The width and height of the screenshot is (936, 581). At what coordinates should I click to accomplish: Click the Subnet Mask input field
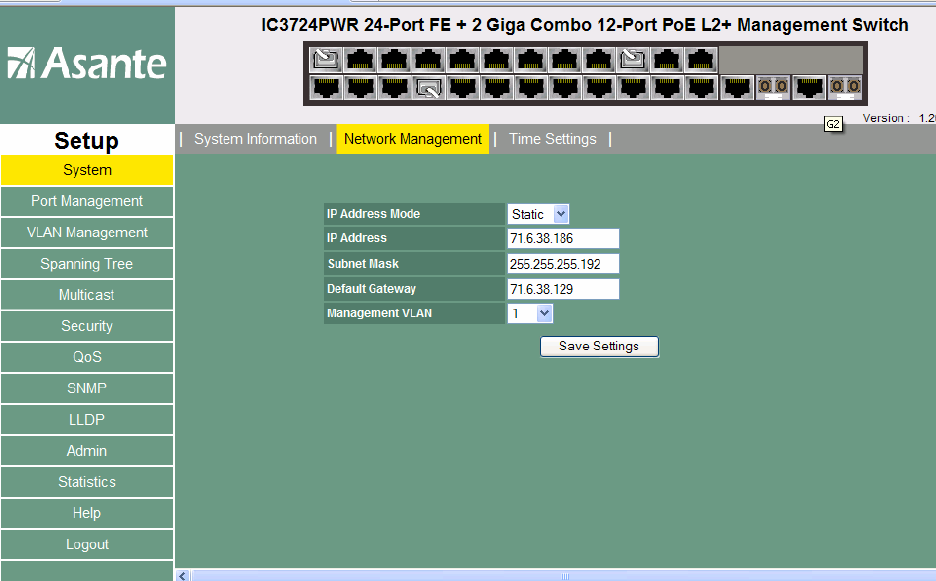563,264
